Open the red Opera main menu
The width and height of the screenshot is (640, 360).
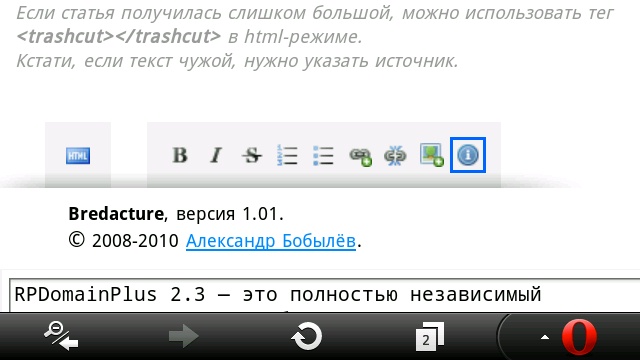579,337
